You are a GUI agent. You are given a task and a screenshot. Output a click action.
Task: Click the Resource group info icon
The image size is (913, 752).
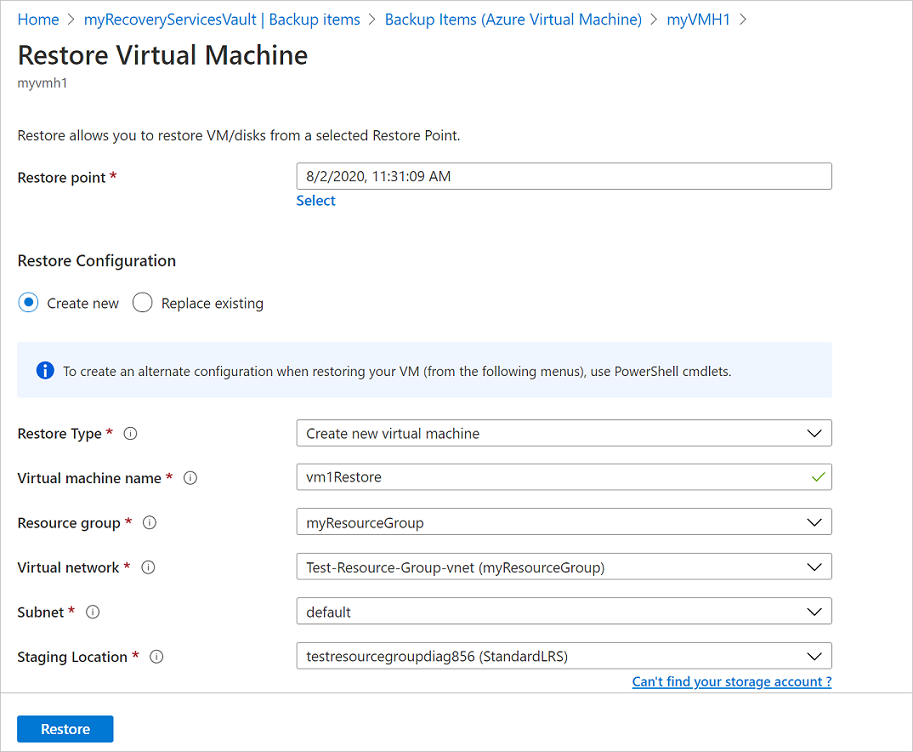(149, 523)
